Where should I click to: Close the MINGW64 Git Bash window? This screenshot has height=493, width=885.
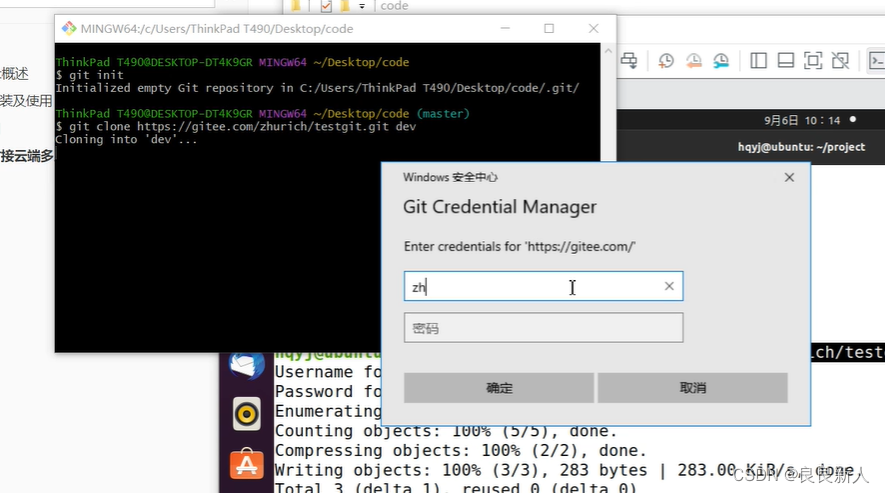click(x=593, y=28)
